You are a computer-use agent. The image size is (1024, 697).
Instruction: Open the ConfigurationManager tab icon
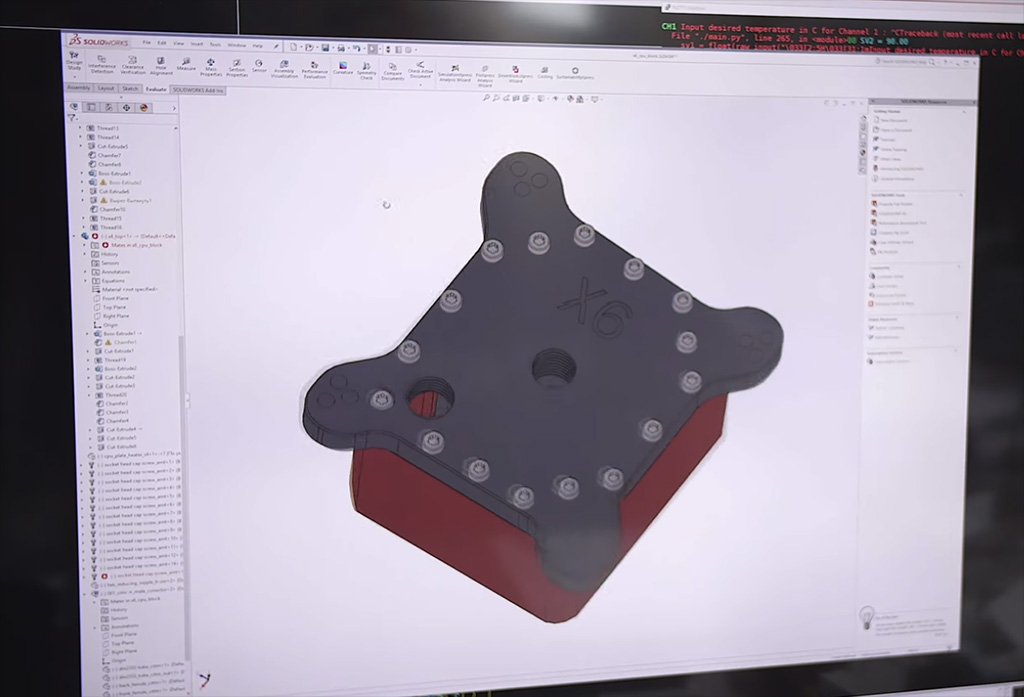point(109,107)
